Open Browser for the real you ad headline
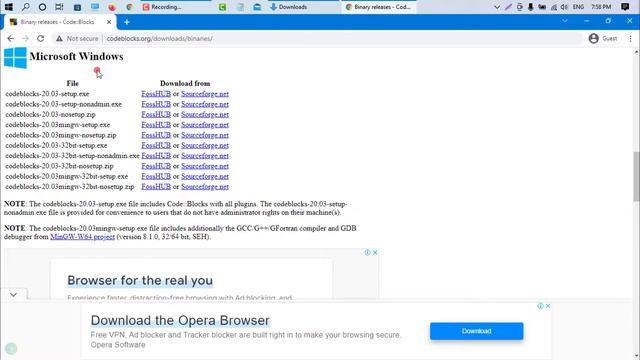 (140, 280)
